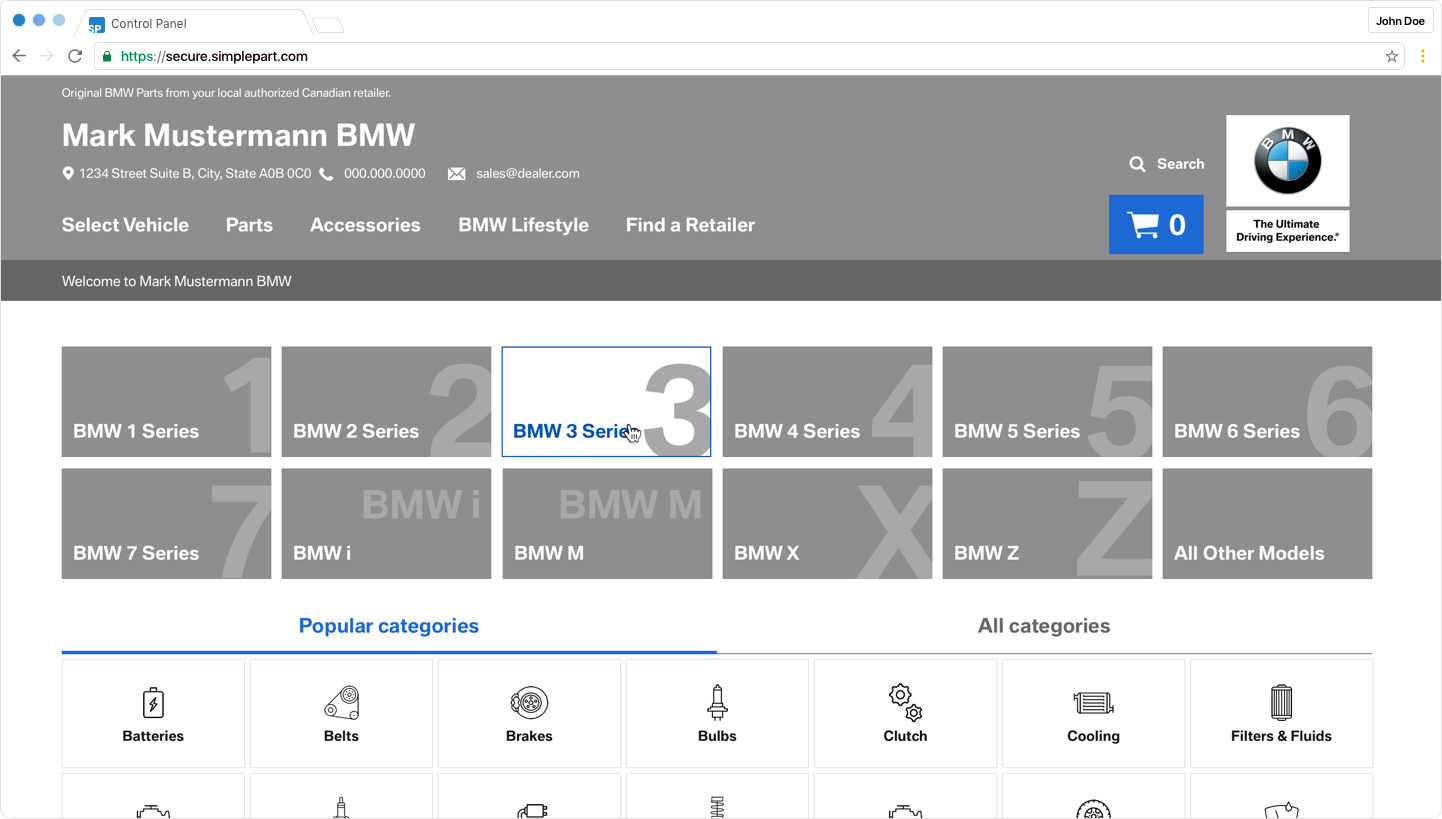
Task: Click the Original BMW Parts tagline text
Action: (x=226, y=93)
